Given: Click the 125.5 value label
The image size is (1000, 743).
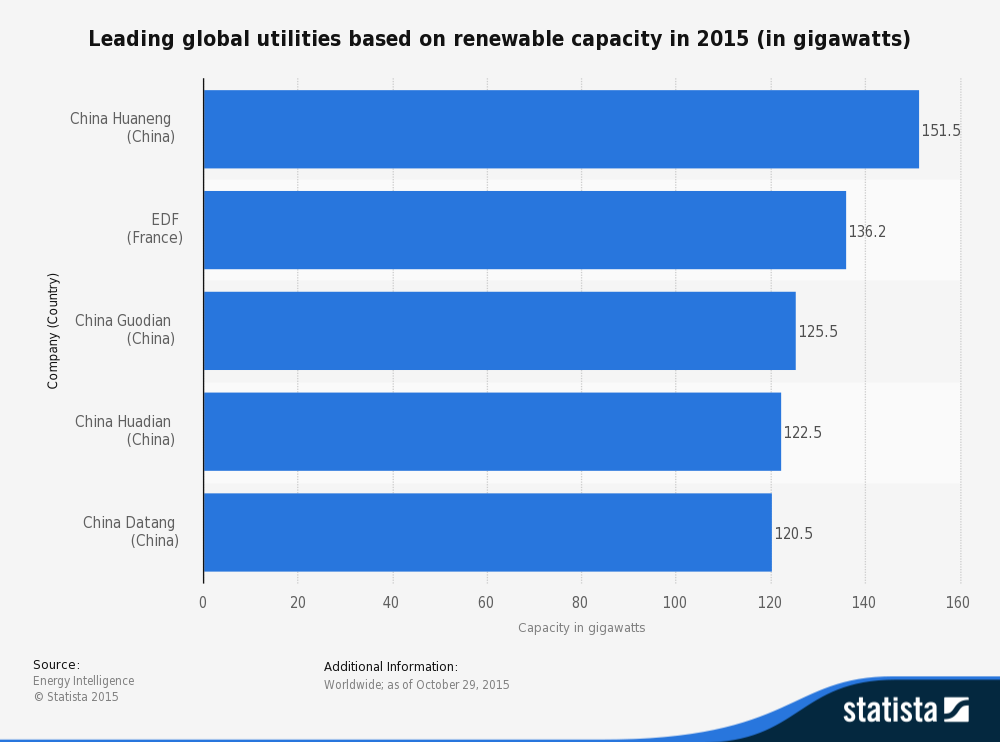Looking at the screenshot, I should click(x=818, y=332).
